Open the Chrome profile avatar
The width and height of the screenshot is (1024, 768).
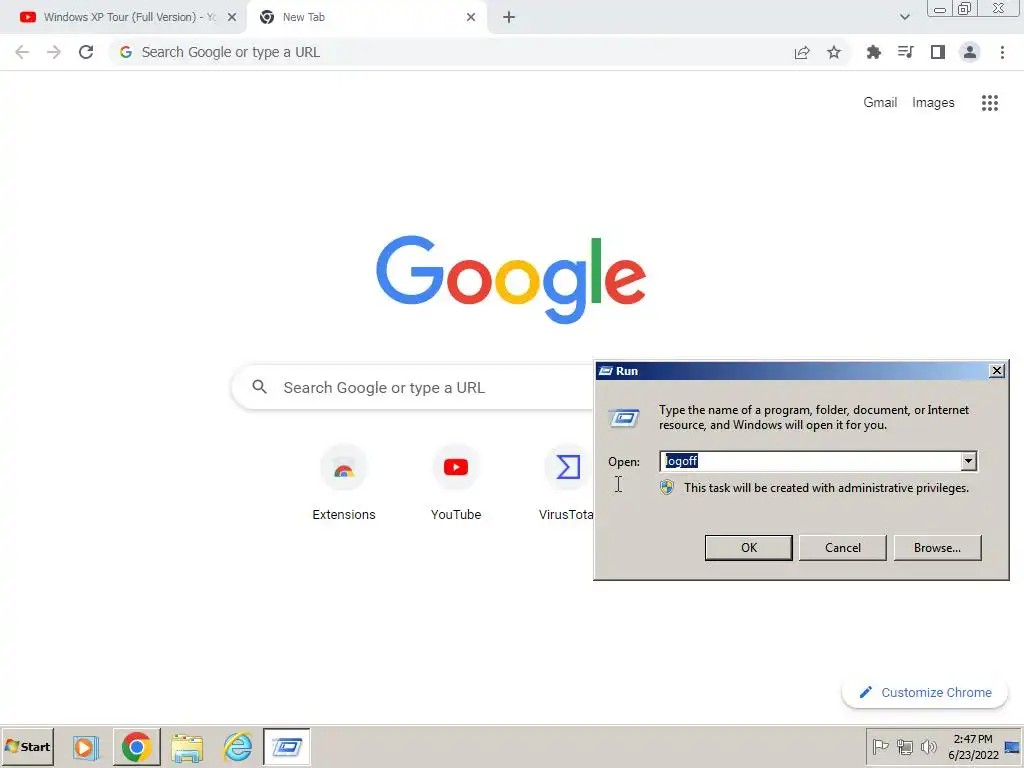click(970, 52)
